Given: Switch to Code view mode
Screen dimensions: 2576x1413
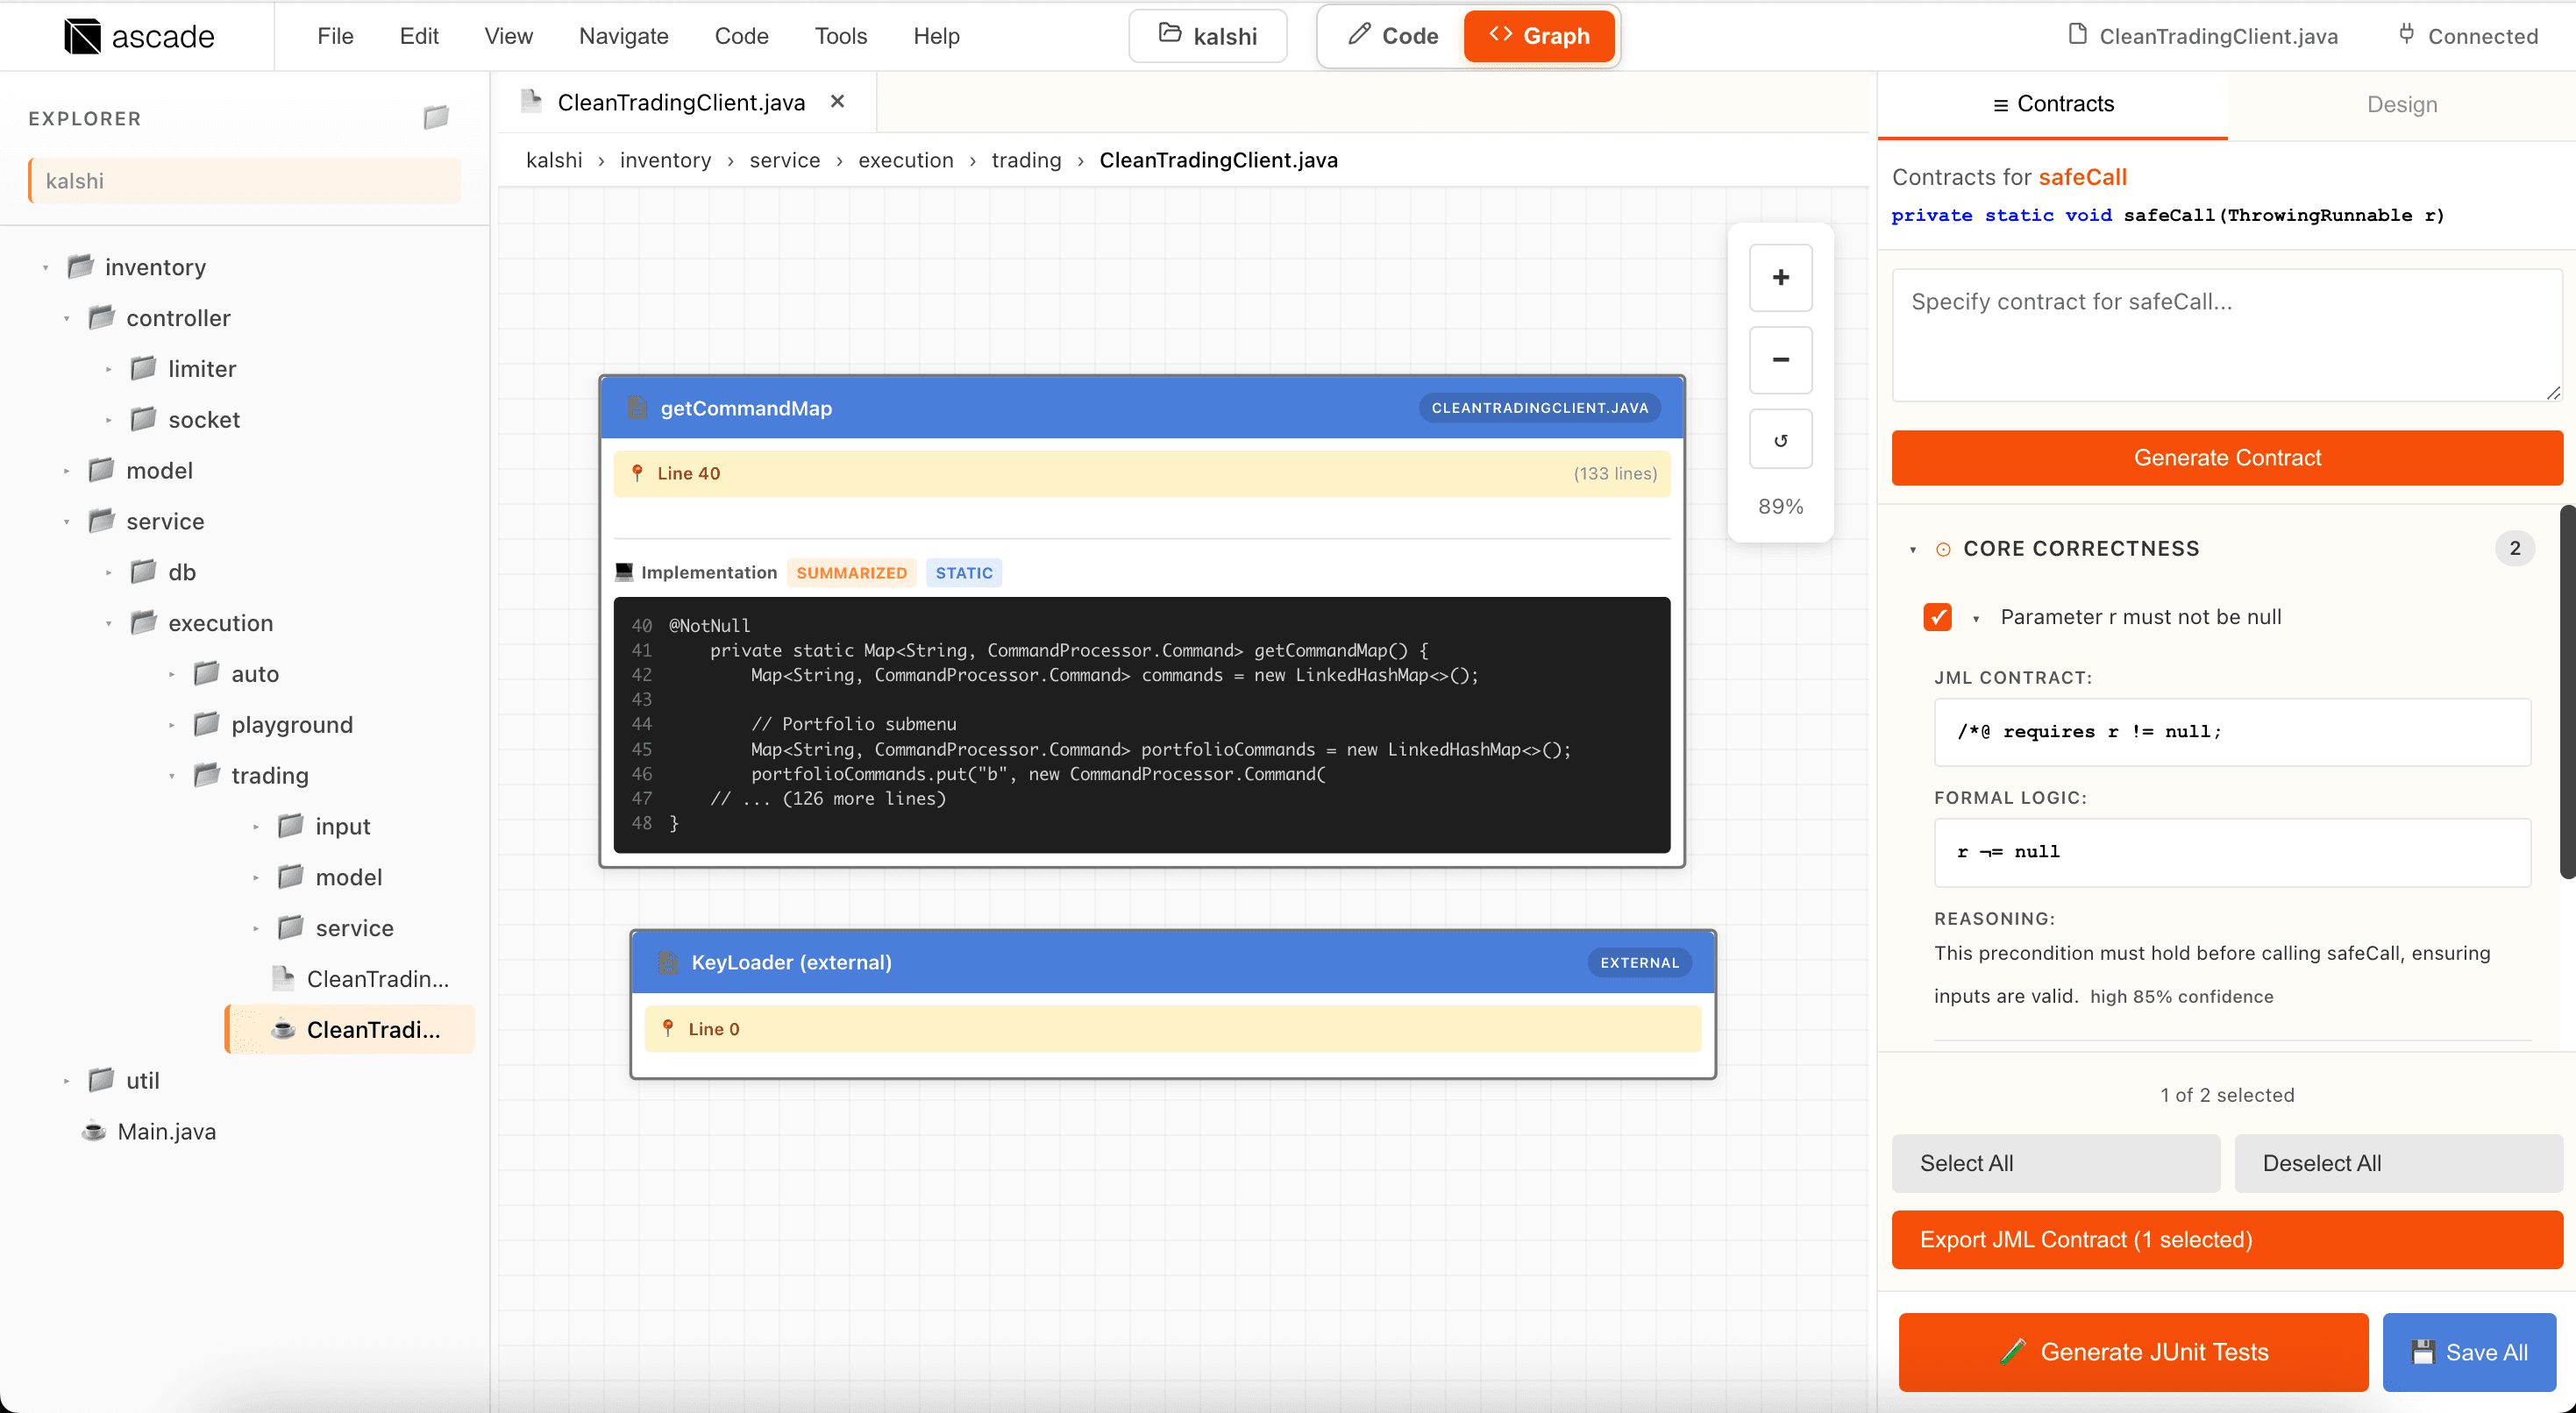Looking at the screenshot, I should coord(1393,36).
